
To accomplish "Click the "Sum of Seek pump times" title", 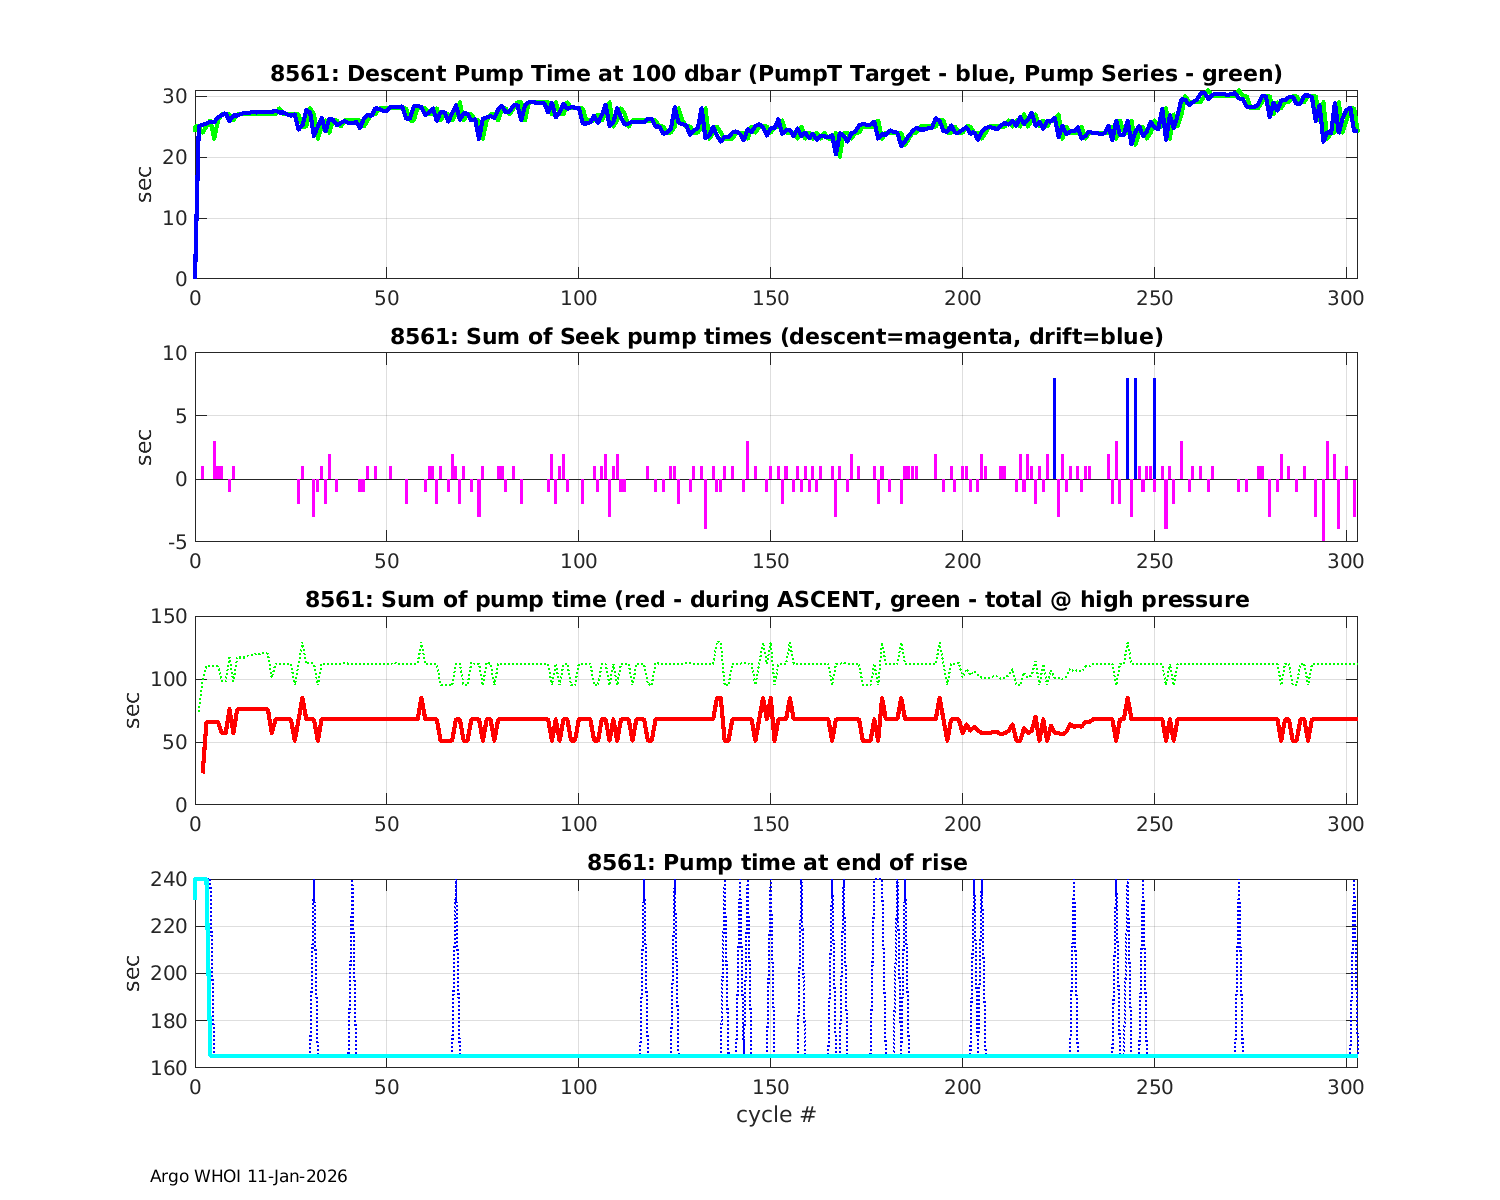I will tap(776, 336).
